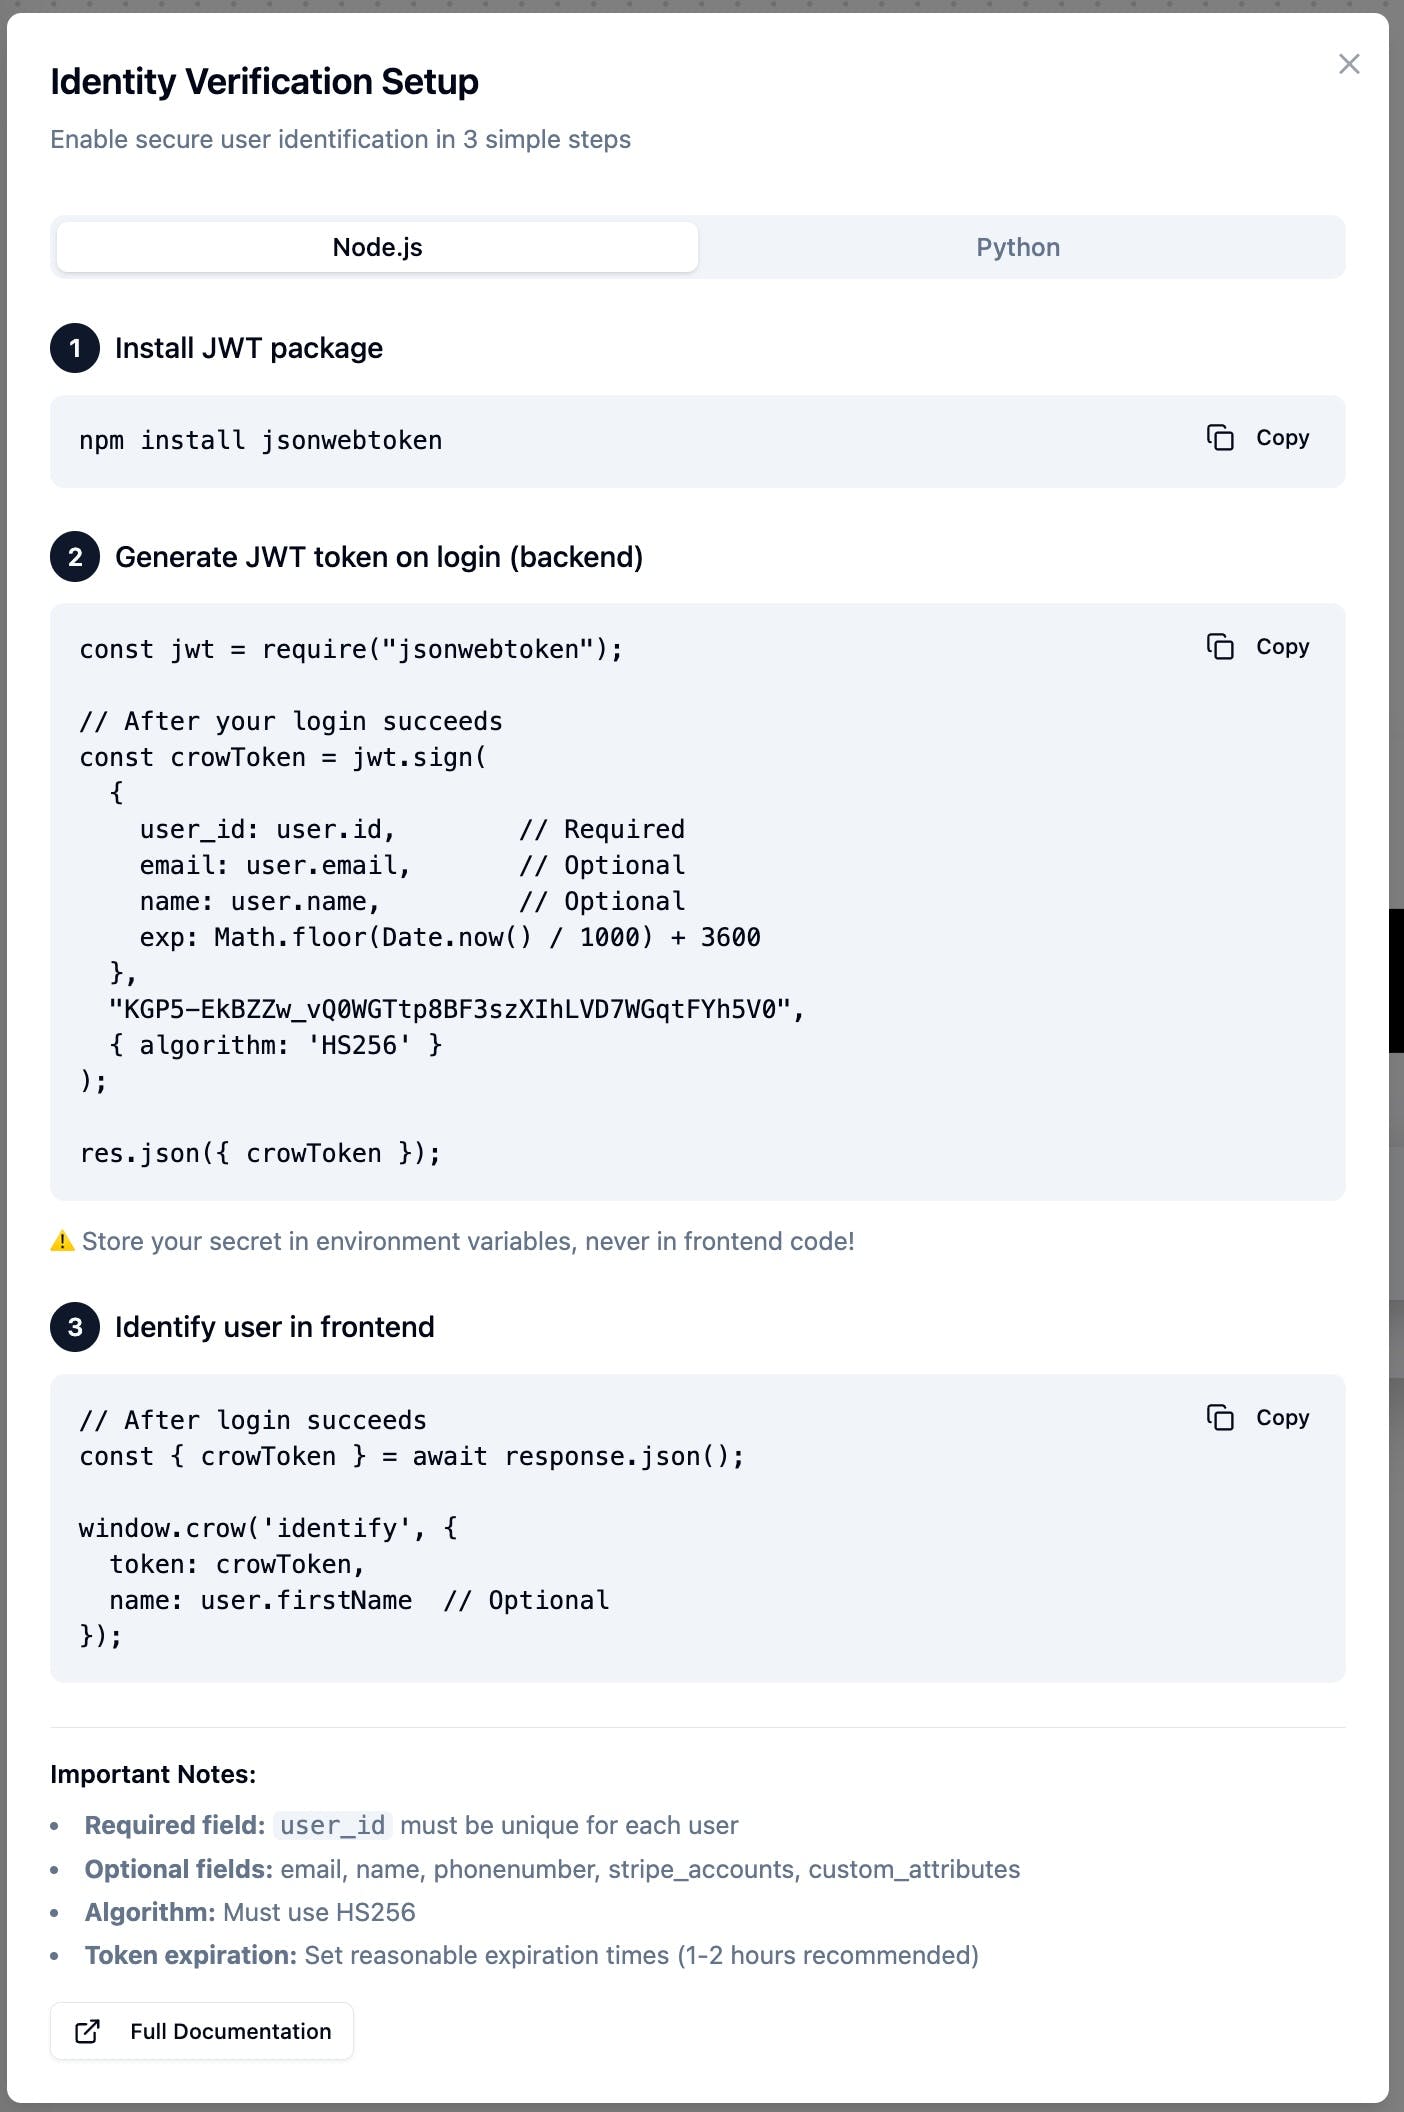Image resolution: width=1404 pixels, height=2112 pixels.
Task: Click the secret key string in backend code
Action: pyautogui.click(x=456, y=1009)
